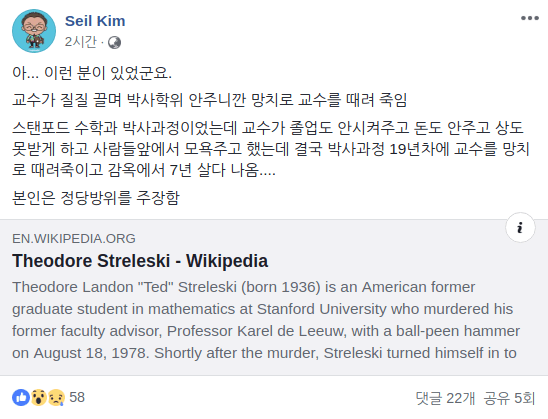Image resolution: width=548 pixels, height=419 pixels.
Task: Click the Wikipedia article description preview text
Action: click(266, 320)
